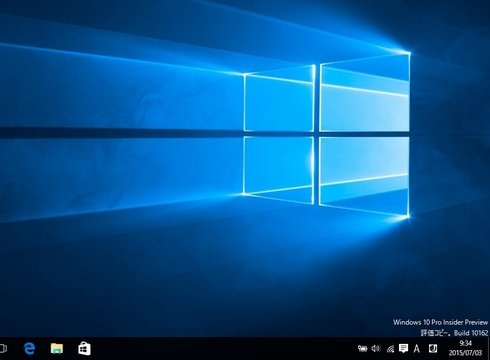The image size is (490, 360).
Task: Click the Japanese IME "J" tray icon
Action: [x=433, y=349]
